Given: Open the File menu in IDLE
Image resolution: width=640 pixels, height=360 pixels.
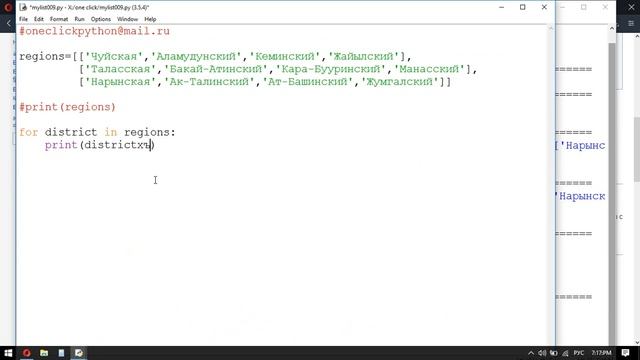Looking at the screenshot, I should pyautogui.click(x=23, y=19).
